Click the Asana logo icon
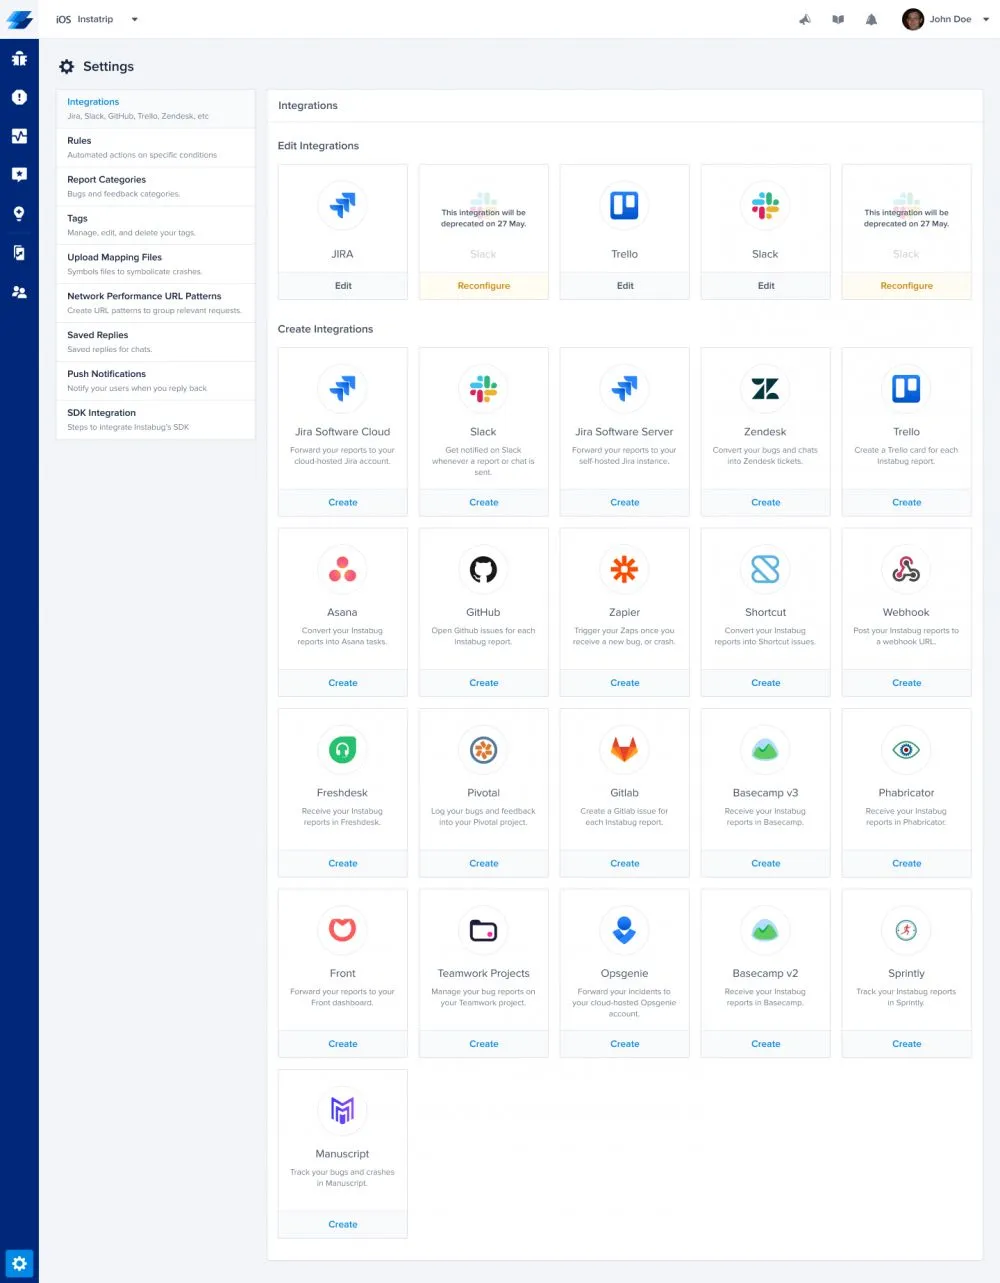This screenshot has width=1000, height=1283. point(343,569)
